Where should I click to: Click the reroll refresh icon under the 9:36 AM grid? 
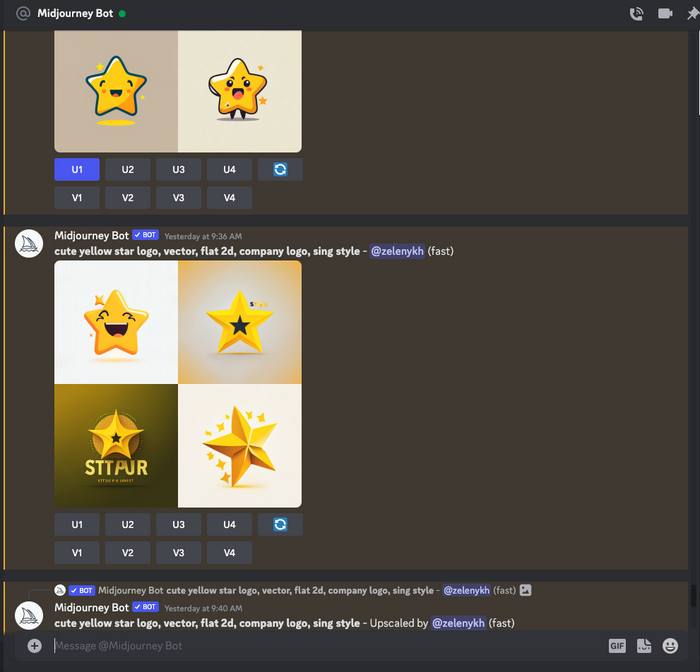[280, 524]
